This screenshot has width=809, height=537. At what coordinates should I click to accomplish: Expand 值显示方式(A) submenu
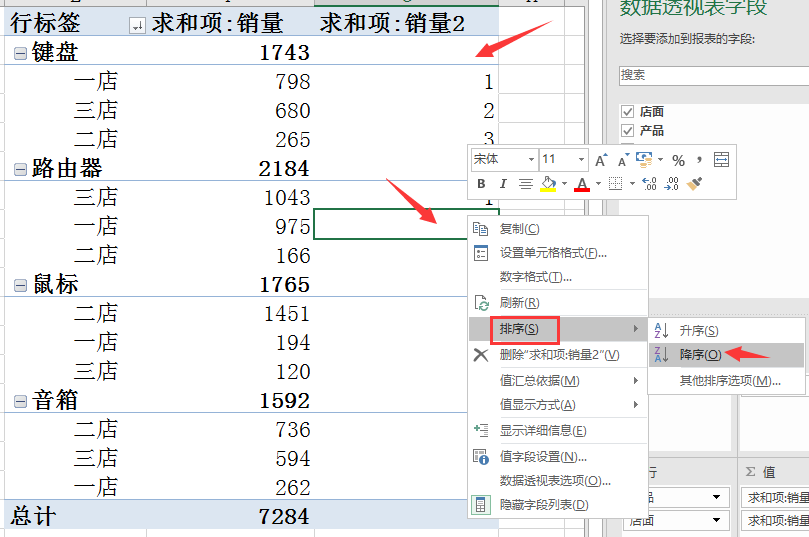click(x=558, y=405)
